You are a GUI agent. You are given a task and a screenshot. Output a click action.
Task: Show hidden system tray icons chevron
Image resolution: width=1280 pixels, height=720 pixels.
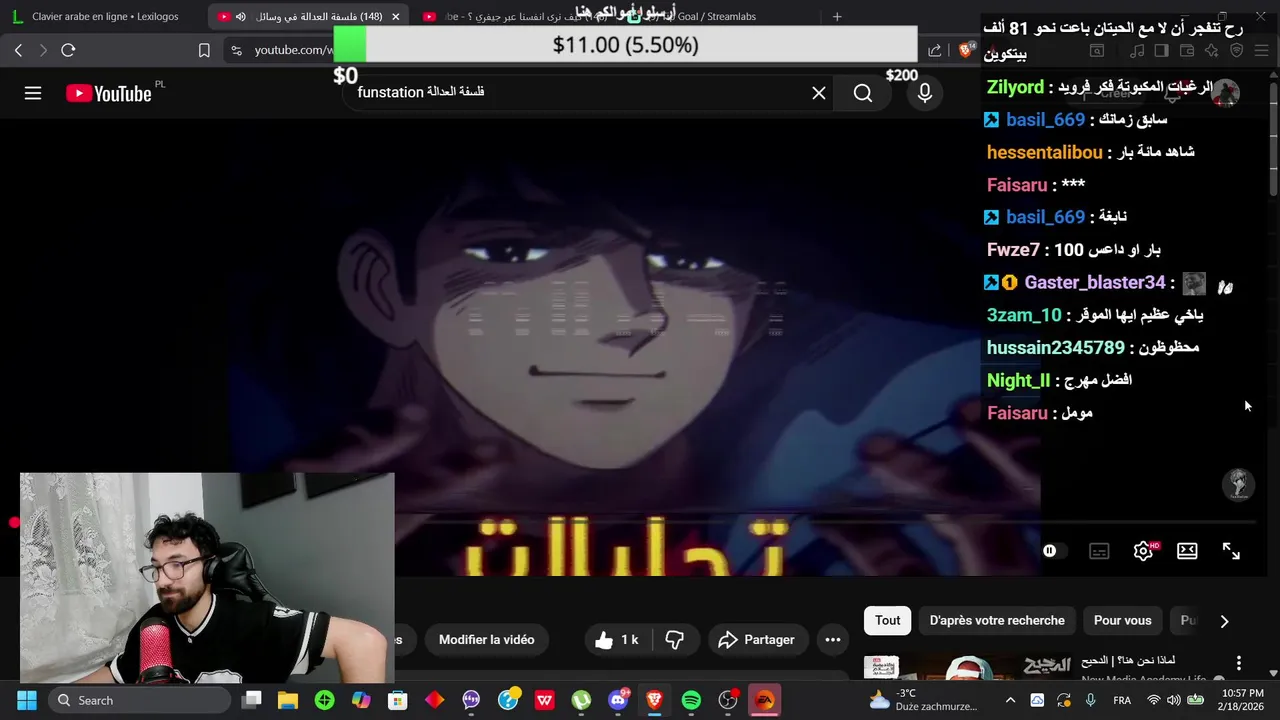[x=1010, y=700]
